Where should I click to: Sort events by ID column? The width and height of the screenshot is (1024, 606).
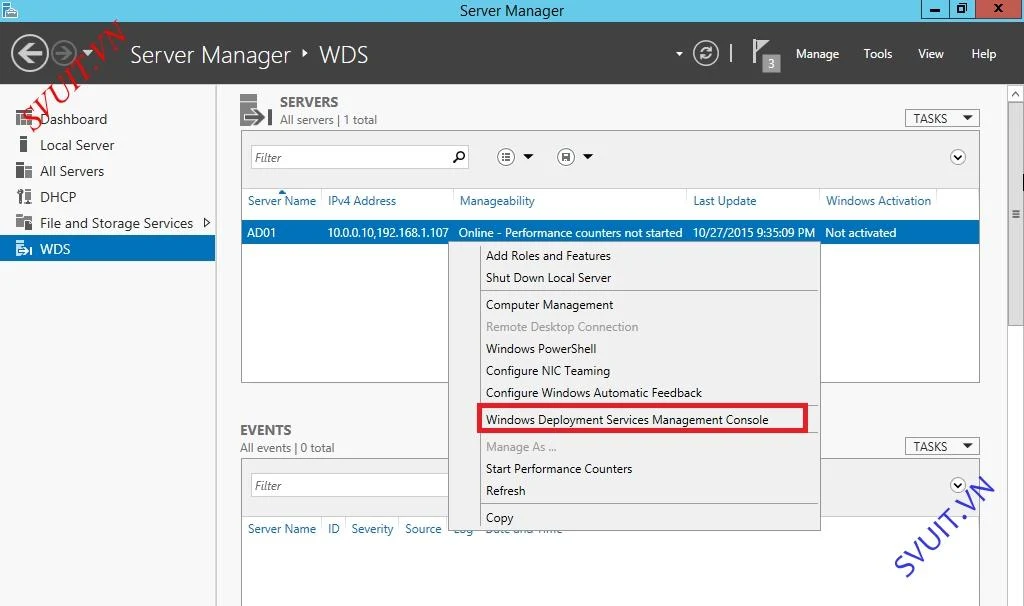(333, 528)
